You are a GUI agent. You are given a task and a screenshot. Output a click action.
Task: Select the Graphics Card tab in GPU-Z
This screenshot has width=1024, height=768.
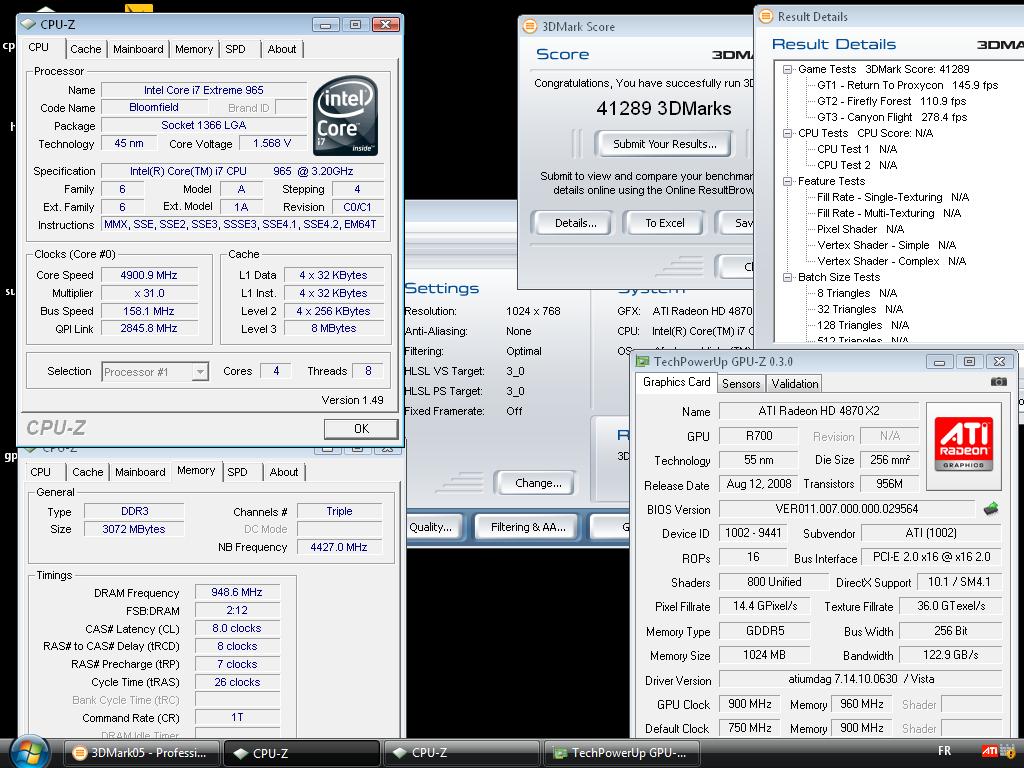pos(676,382)
